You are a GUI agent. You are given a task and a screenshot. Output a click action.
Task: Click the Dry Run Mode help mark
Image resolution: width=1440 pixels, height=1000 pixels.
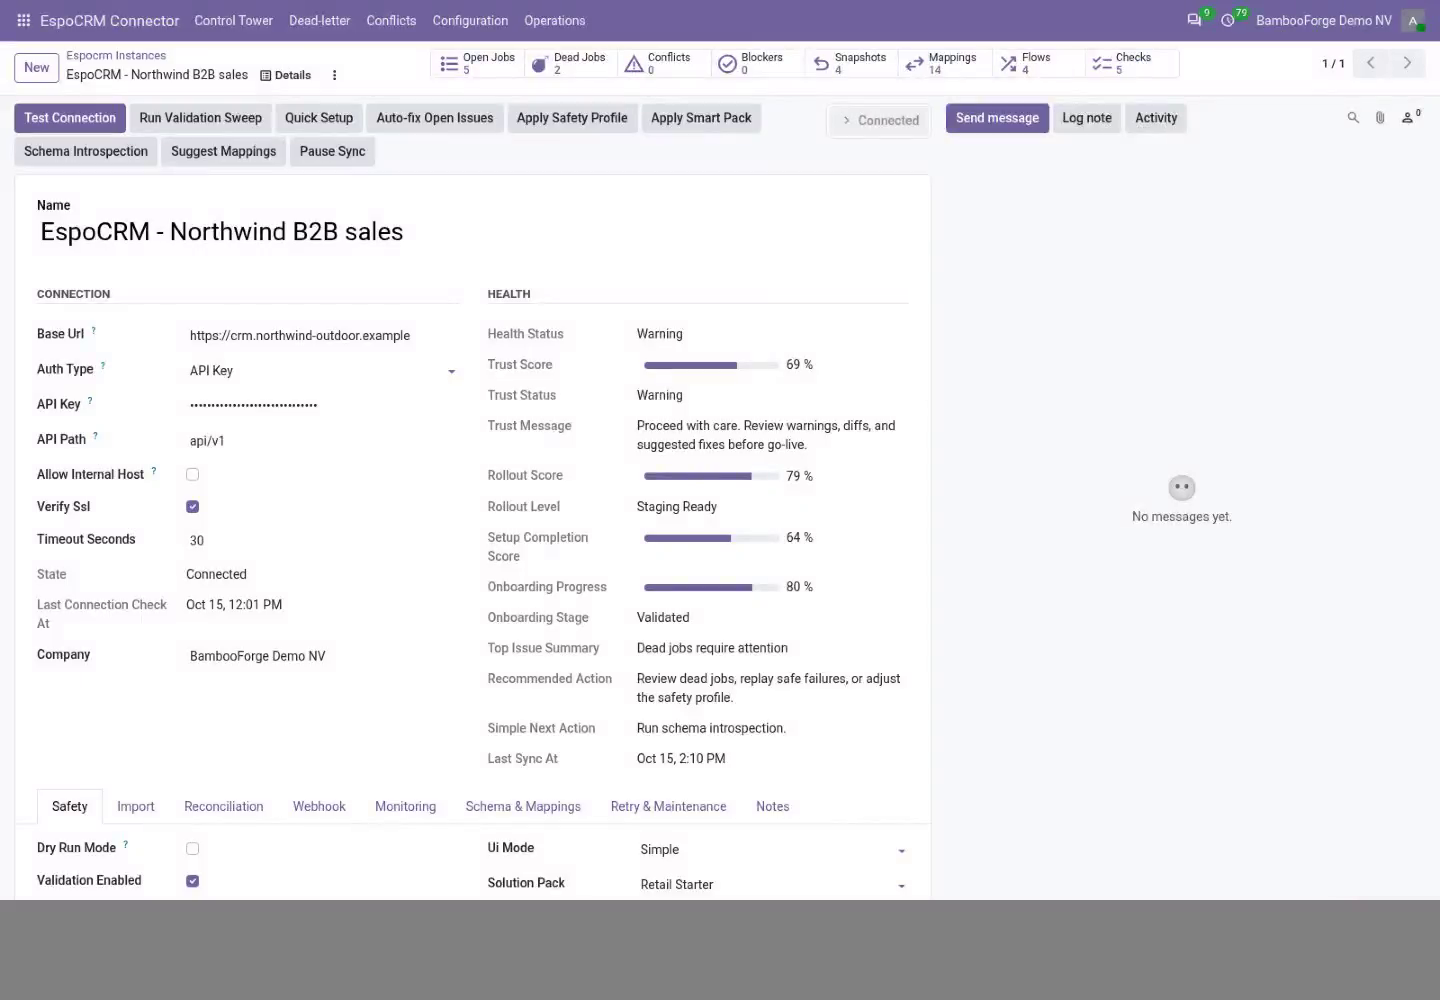click(x=126, y=844)
